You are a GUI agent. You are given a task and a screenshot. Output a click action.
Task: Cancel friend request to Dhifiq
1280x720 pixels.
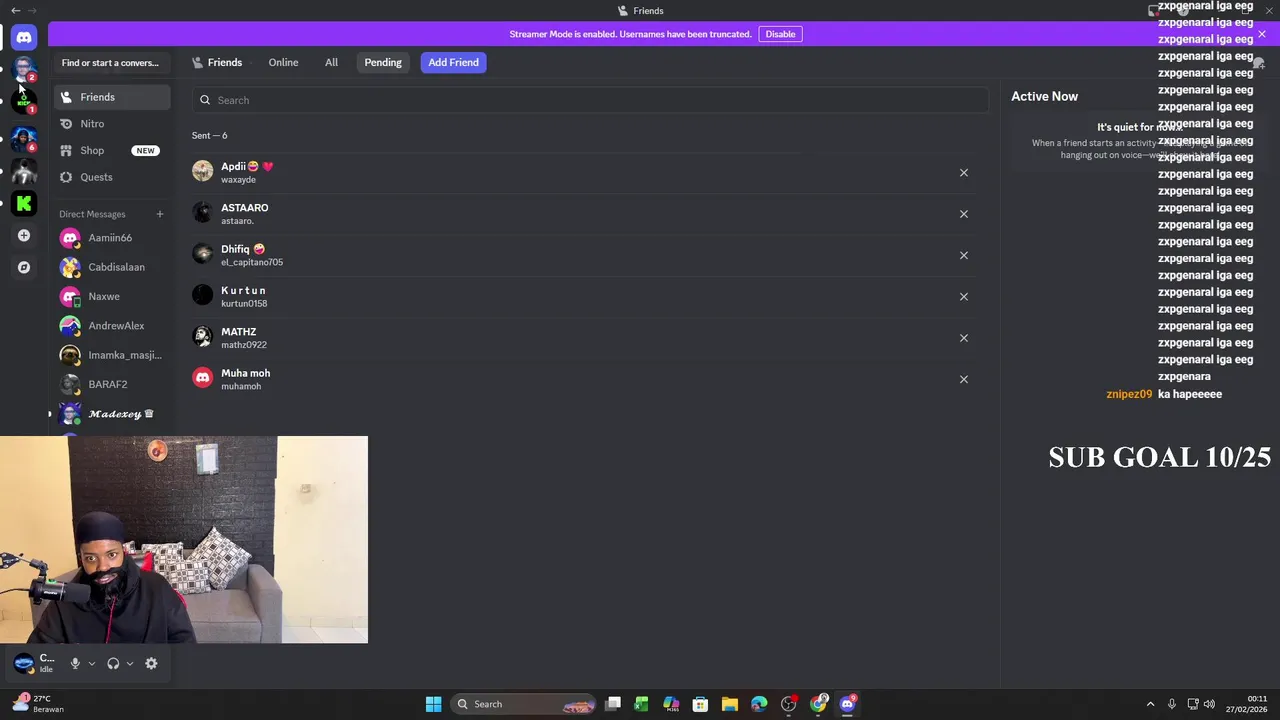click(964, 255)
